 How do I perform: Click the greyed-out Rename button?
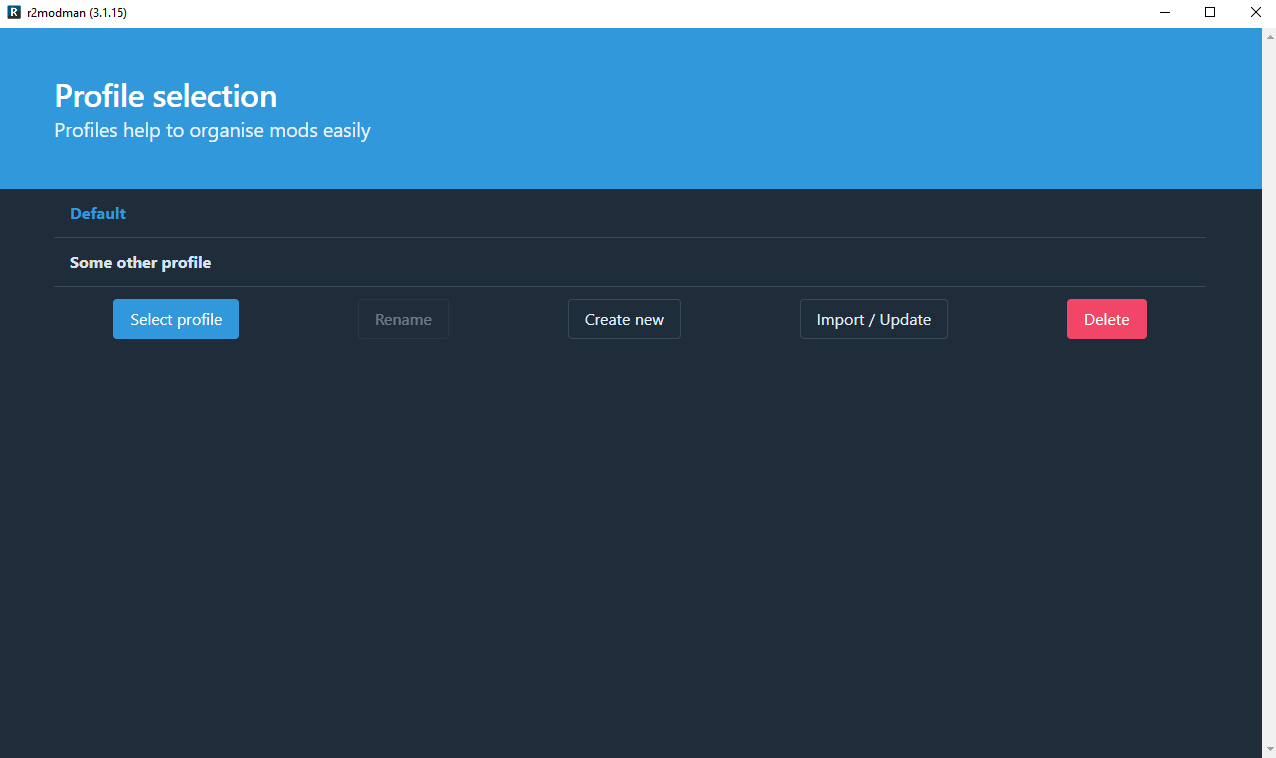(x=403, y=319)
